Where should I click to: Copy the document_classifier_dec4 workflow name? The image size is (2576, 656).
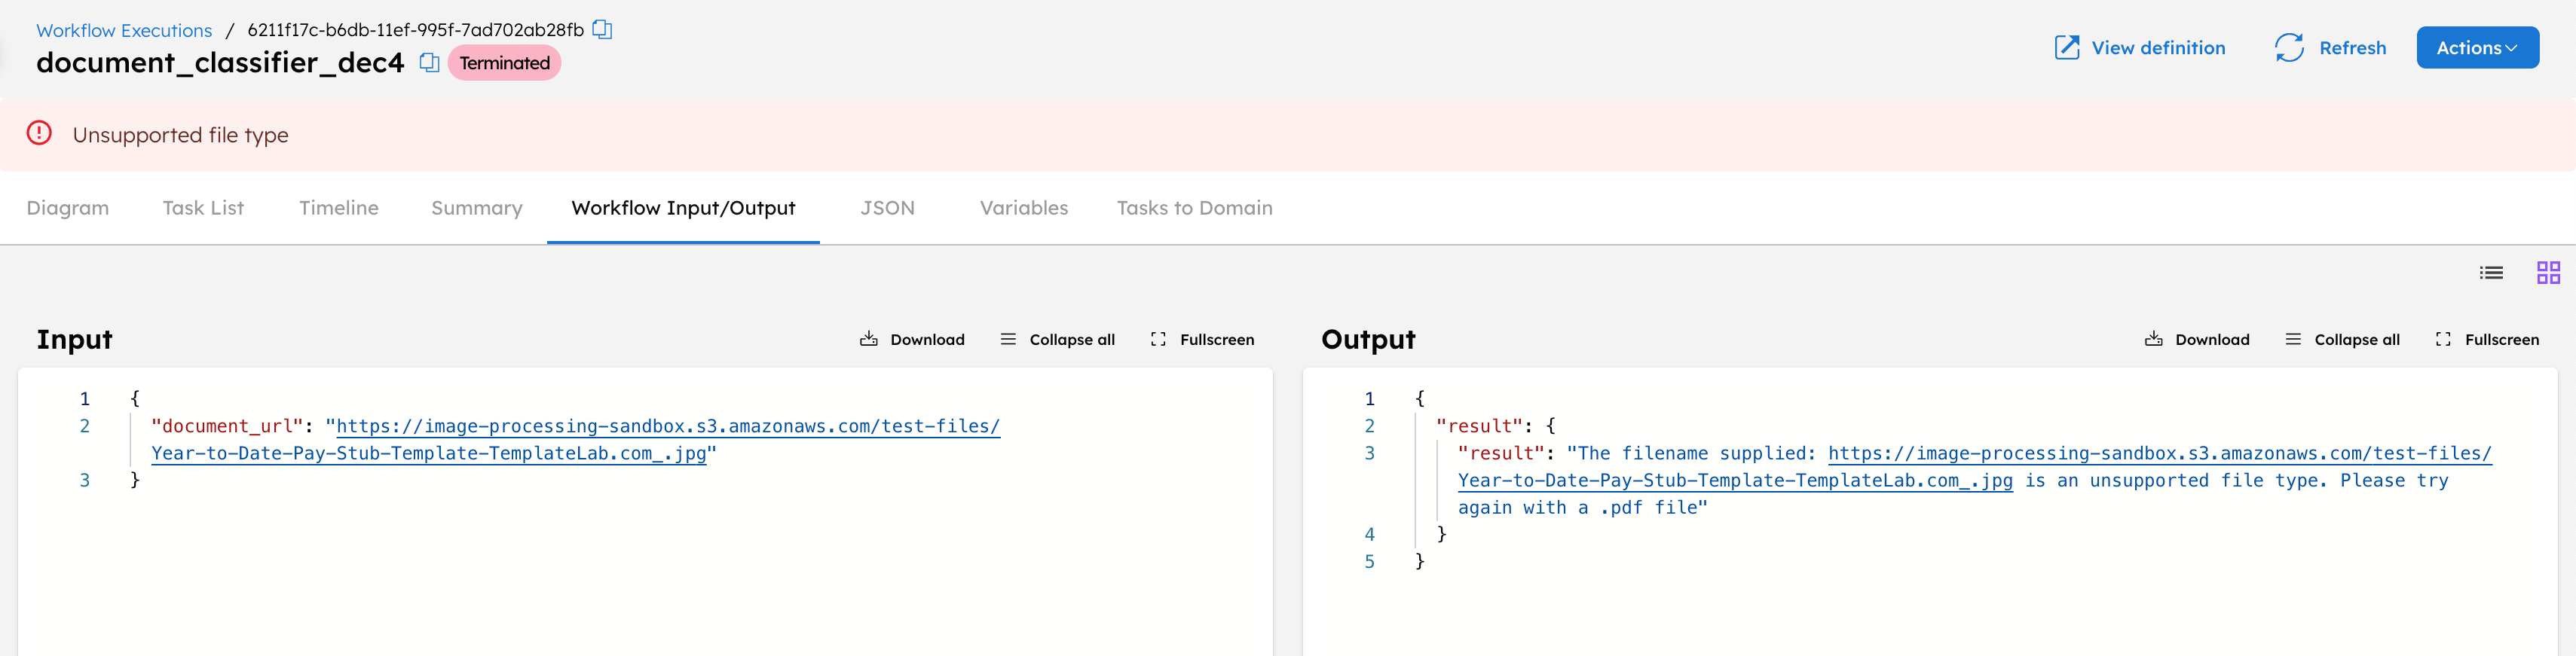tap(429, 63)
